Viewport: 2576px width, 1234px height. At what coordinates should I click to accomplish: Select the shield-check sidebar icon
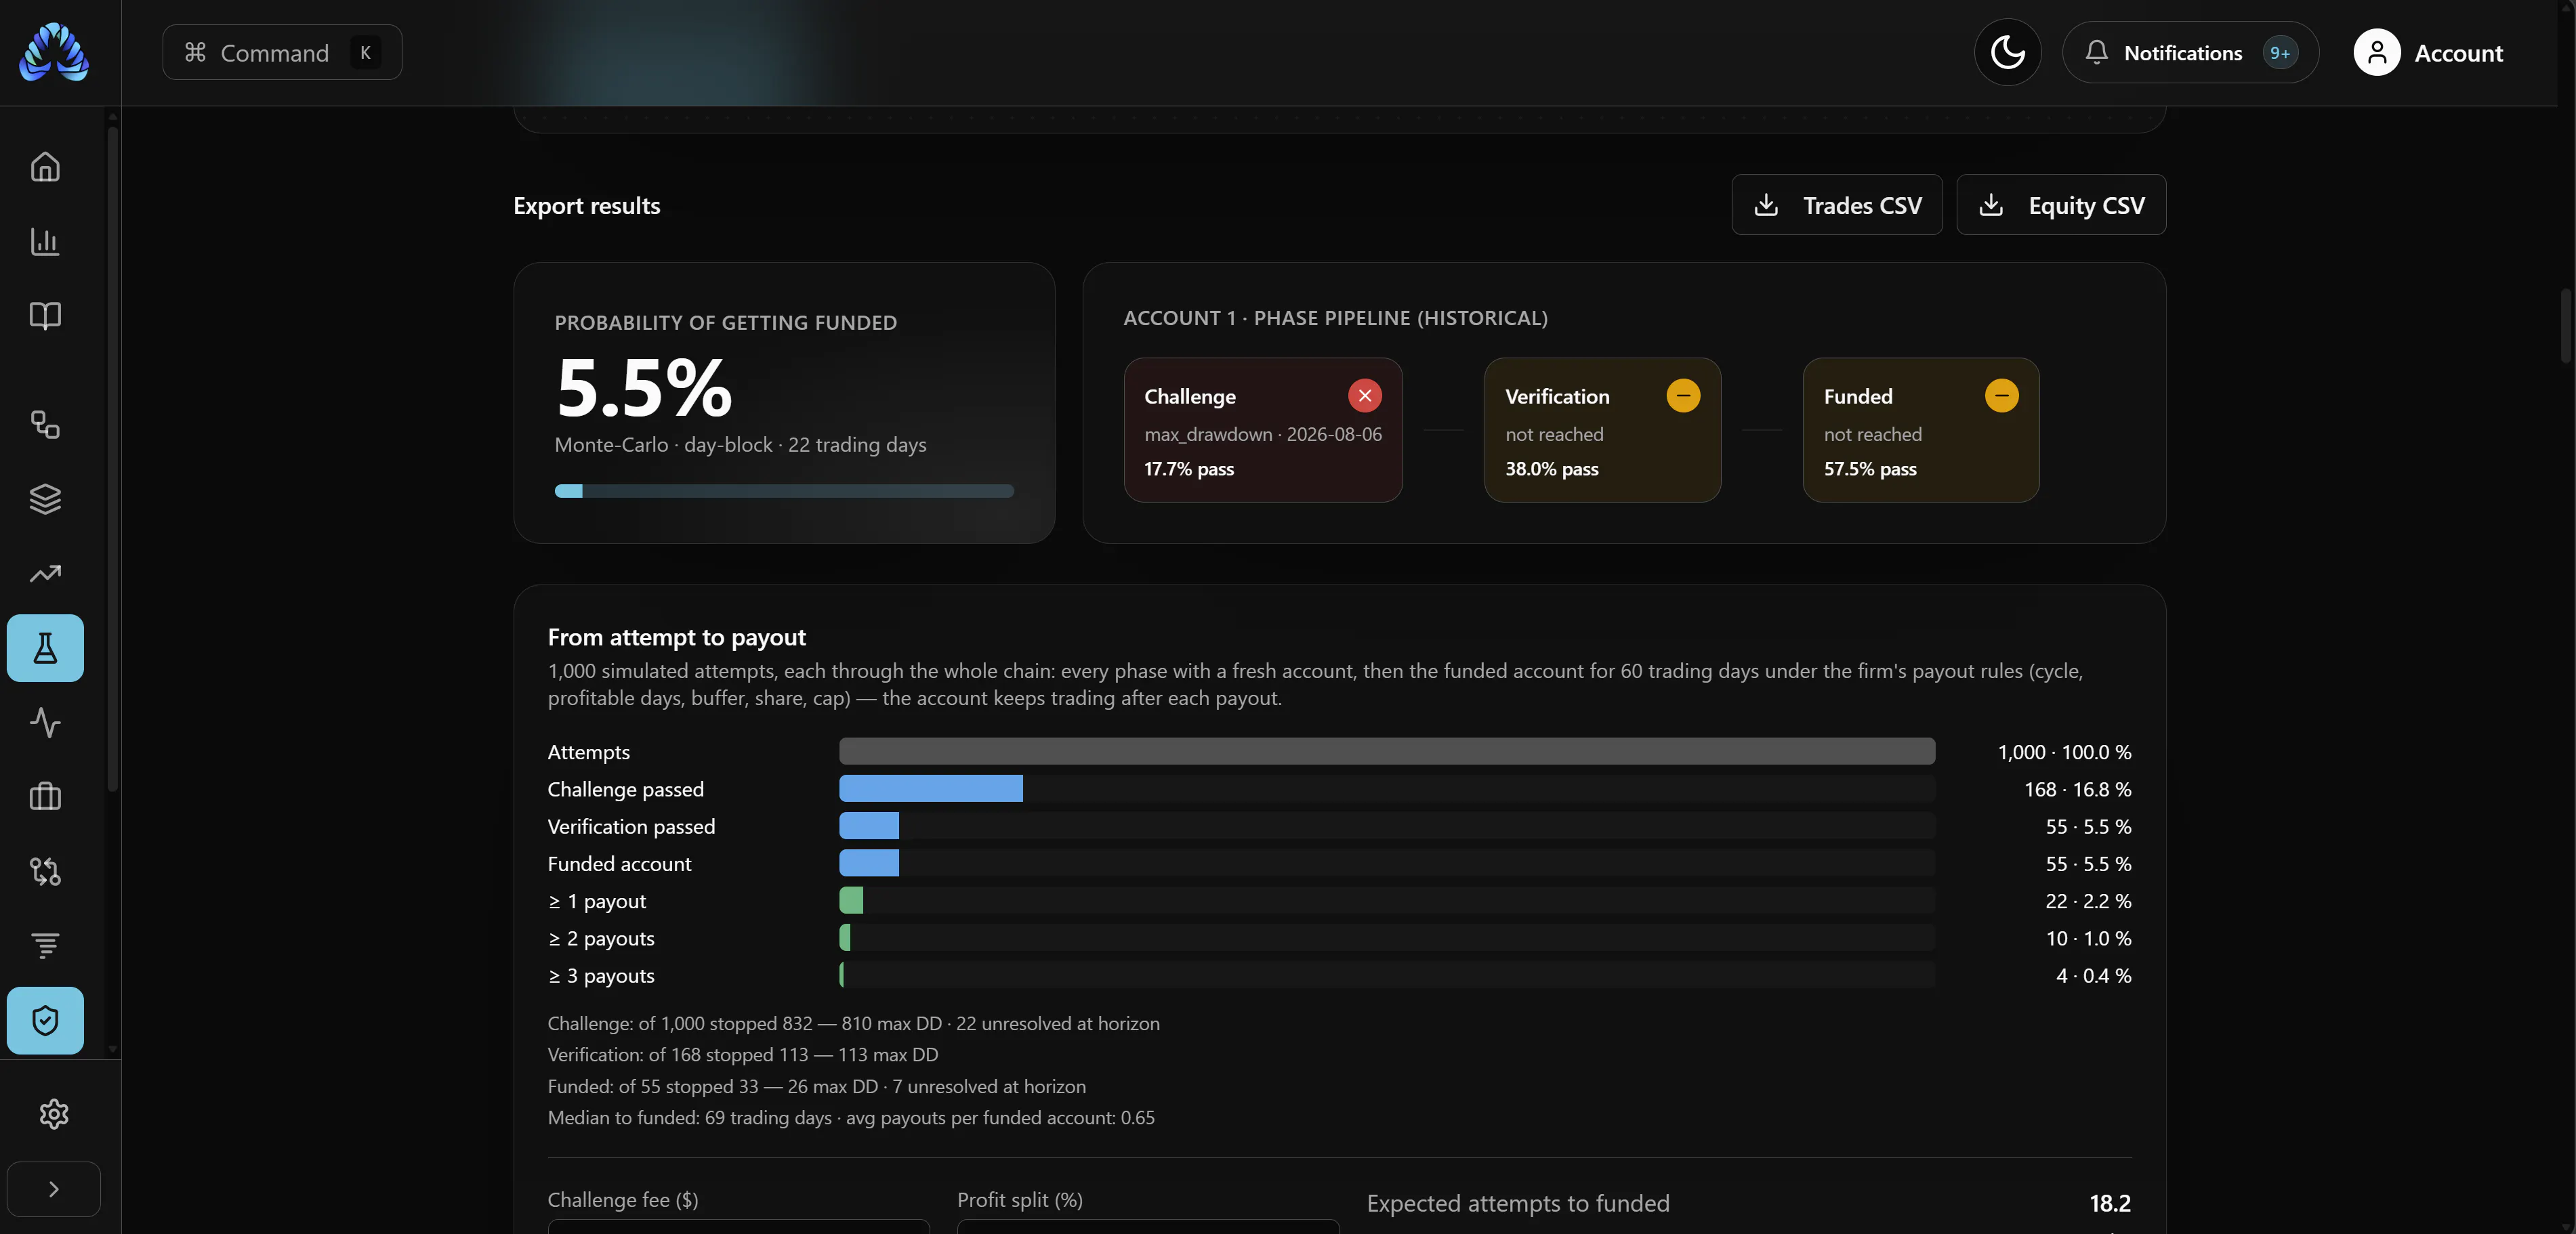[x=45, y=1020]
